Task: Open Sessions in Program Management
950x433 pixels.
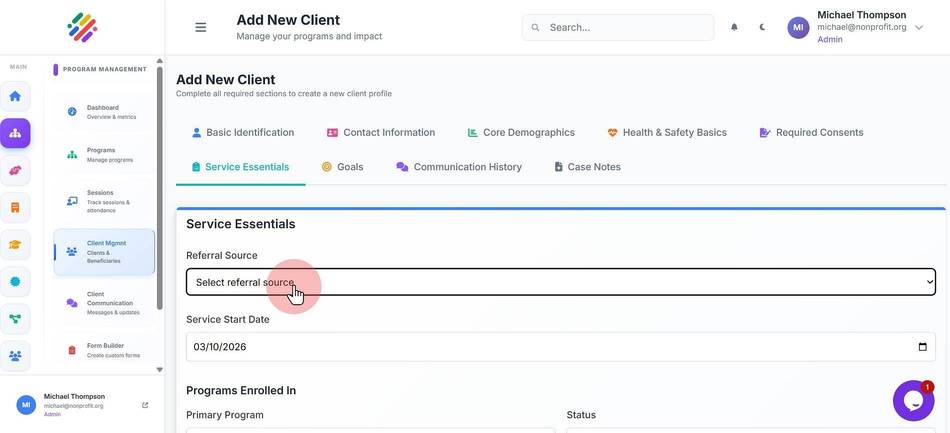Action: 104,201
